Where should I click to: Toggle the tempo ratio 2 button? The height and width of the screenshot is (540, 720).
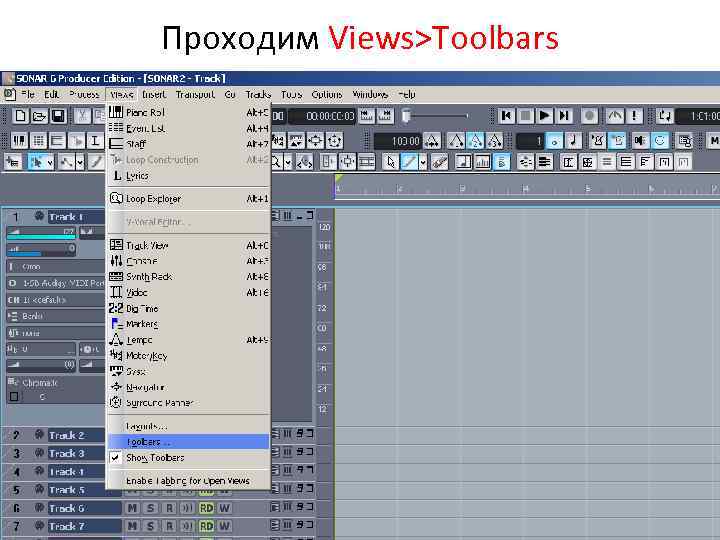pyautogui.click(x=476, y=141)
